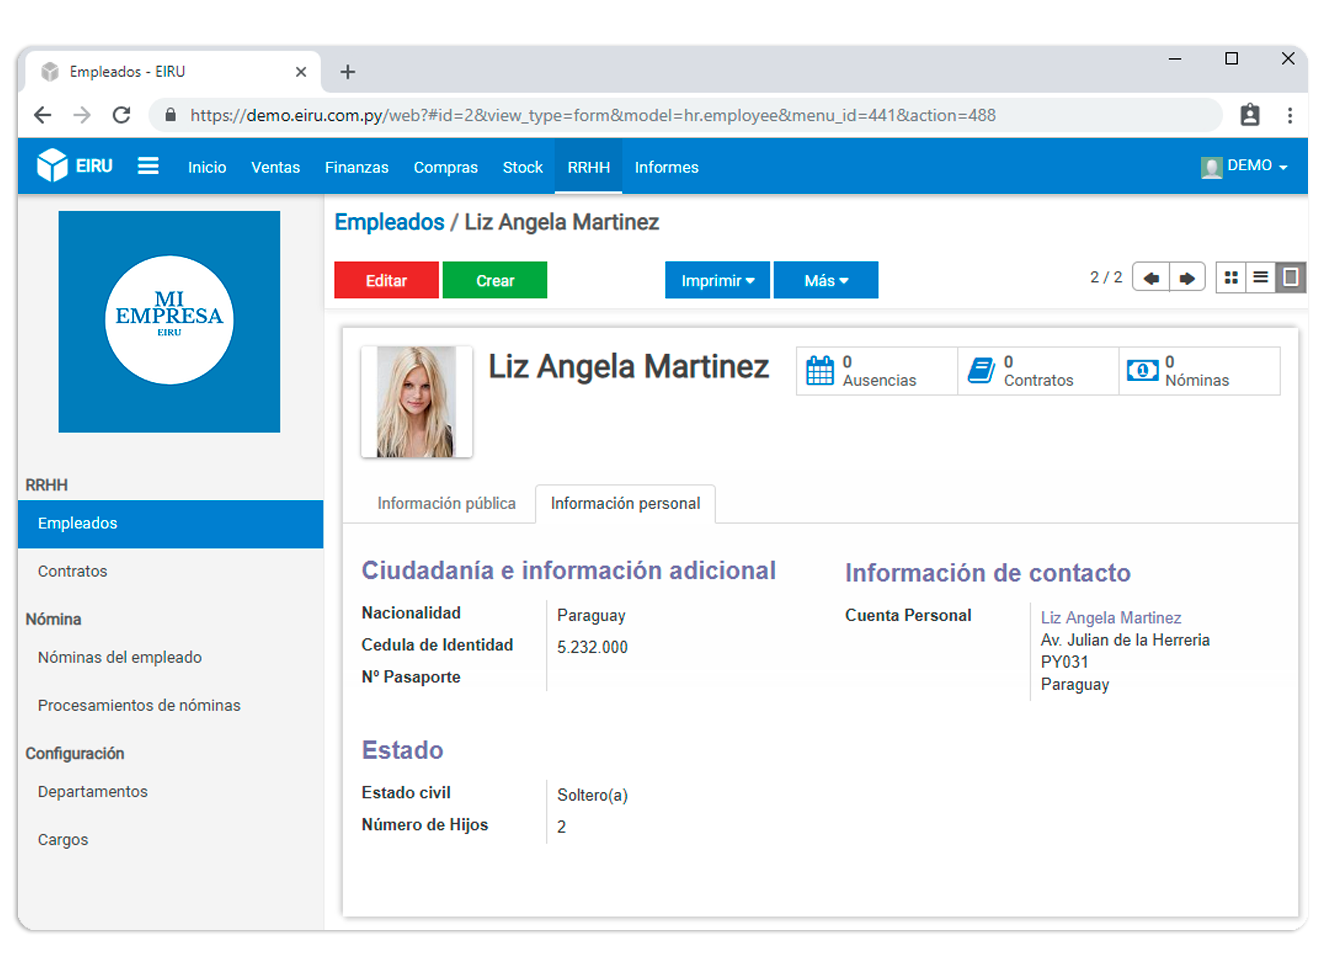Click the Av. Julian de la Herreria address
This screenshot has height=970, width=1326.
pos(1125,640)
